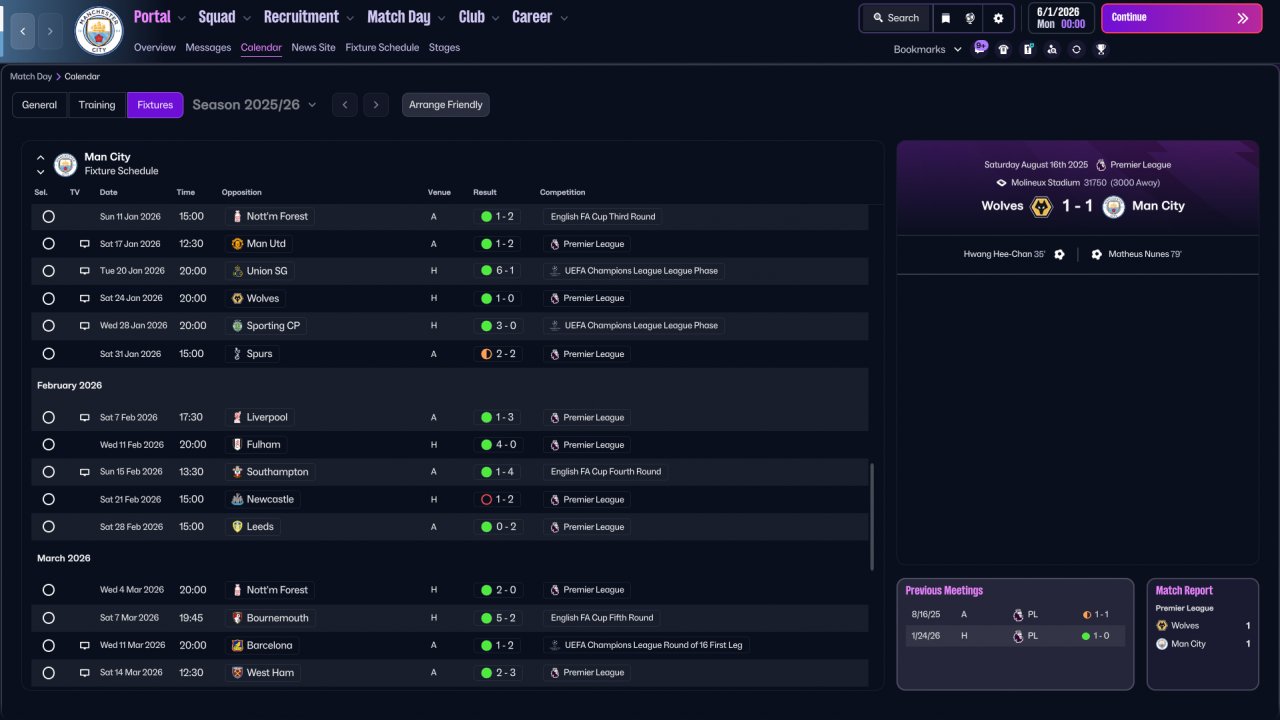Screen dimensions: 1280x720
Task: Click the Man City crest above the fixture table
Action: [65, 164]
